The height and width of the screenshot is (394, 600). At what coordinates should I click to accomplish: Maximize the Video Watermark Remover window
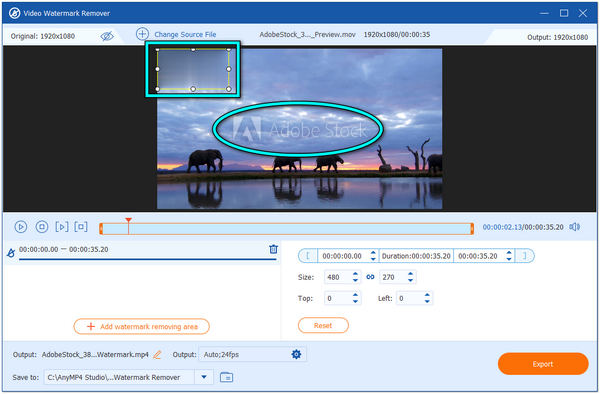point(564,13)
